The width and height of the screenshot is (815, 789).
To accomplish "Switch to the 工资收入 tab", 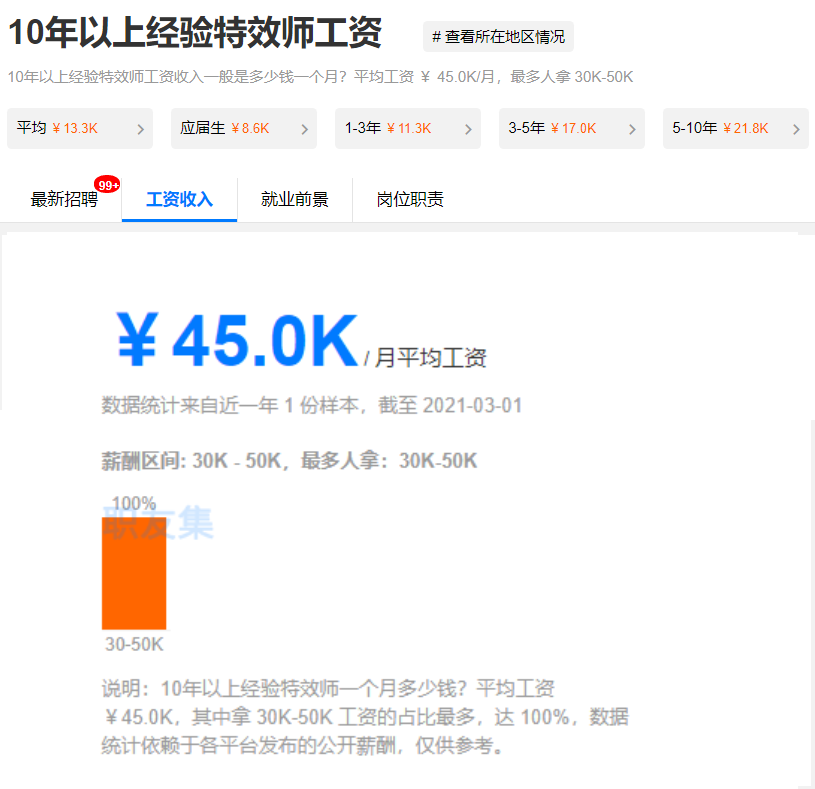I will [179, 200].
